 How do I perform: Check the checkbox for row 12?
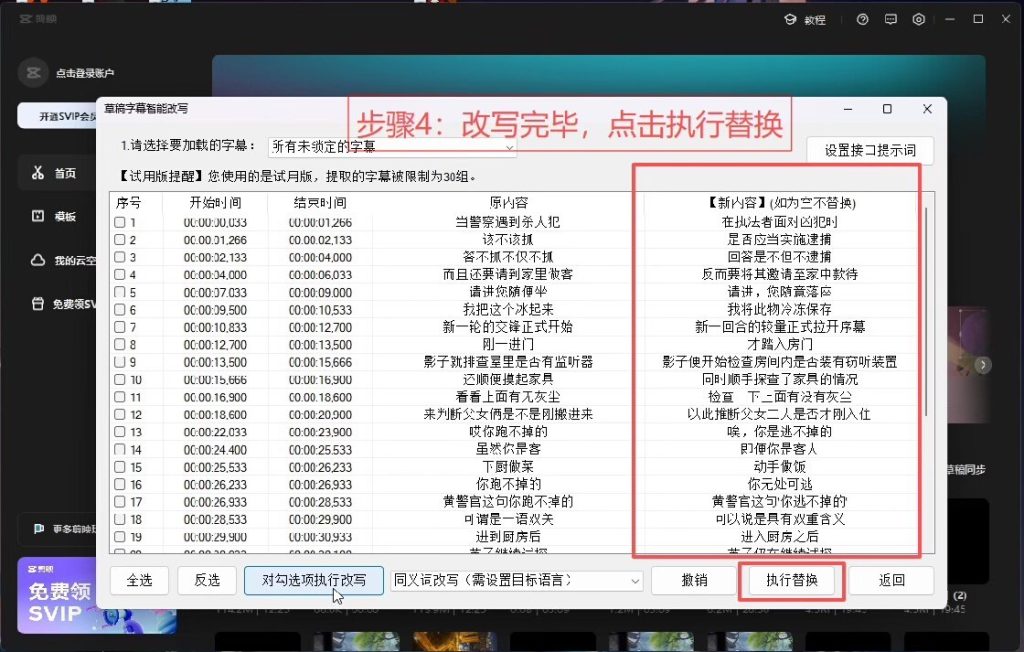(x=120, y=414)
